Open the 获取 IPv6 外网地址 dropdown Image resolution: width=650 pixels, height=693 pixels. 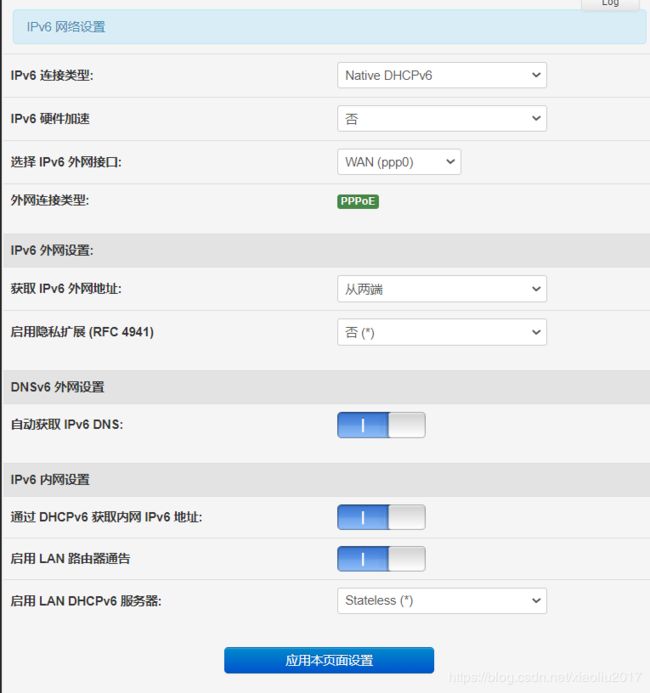(442, 289)
